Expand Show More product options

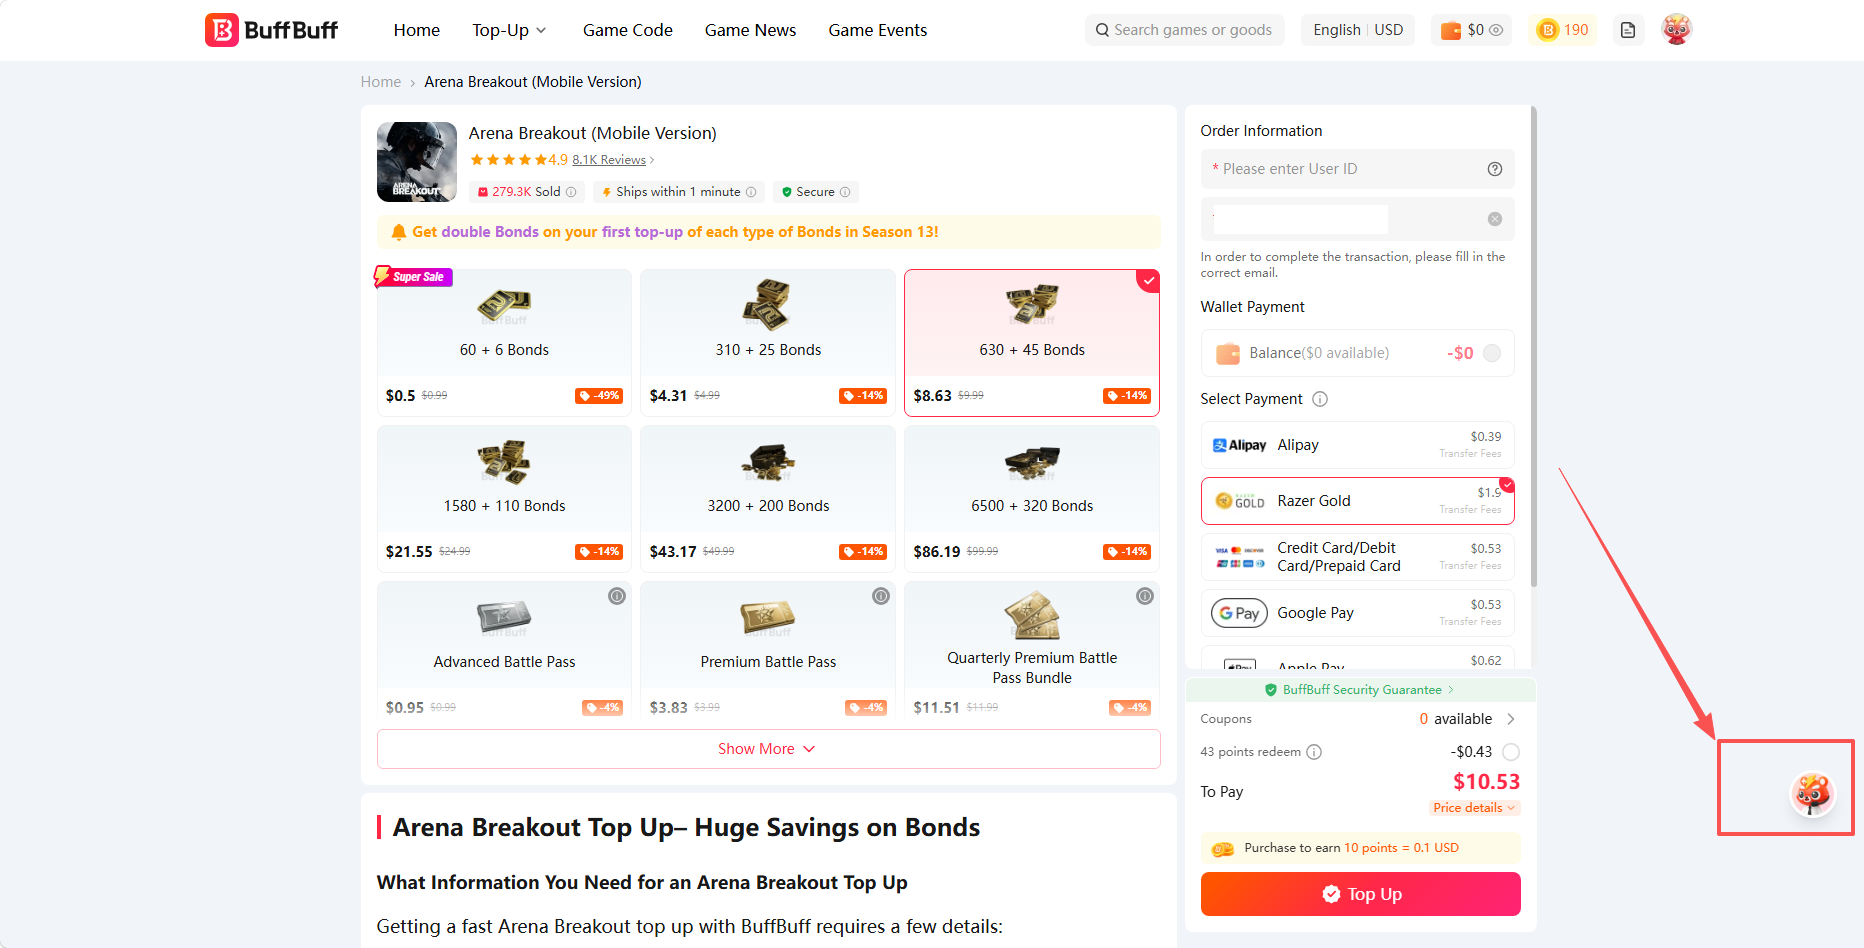pyautogui.click(x=768, y=749)
